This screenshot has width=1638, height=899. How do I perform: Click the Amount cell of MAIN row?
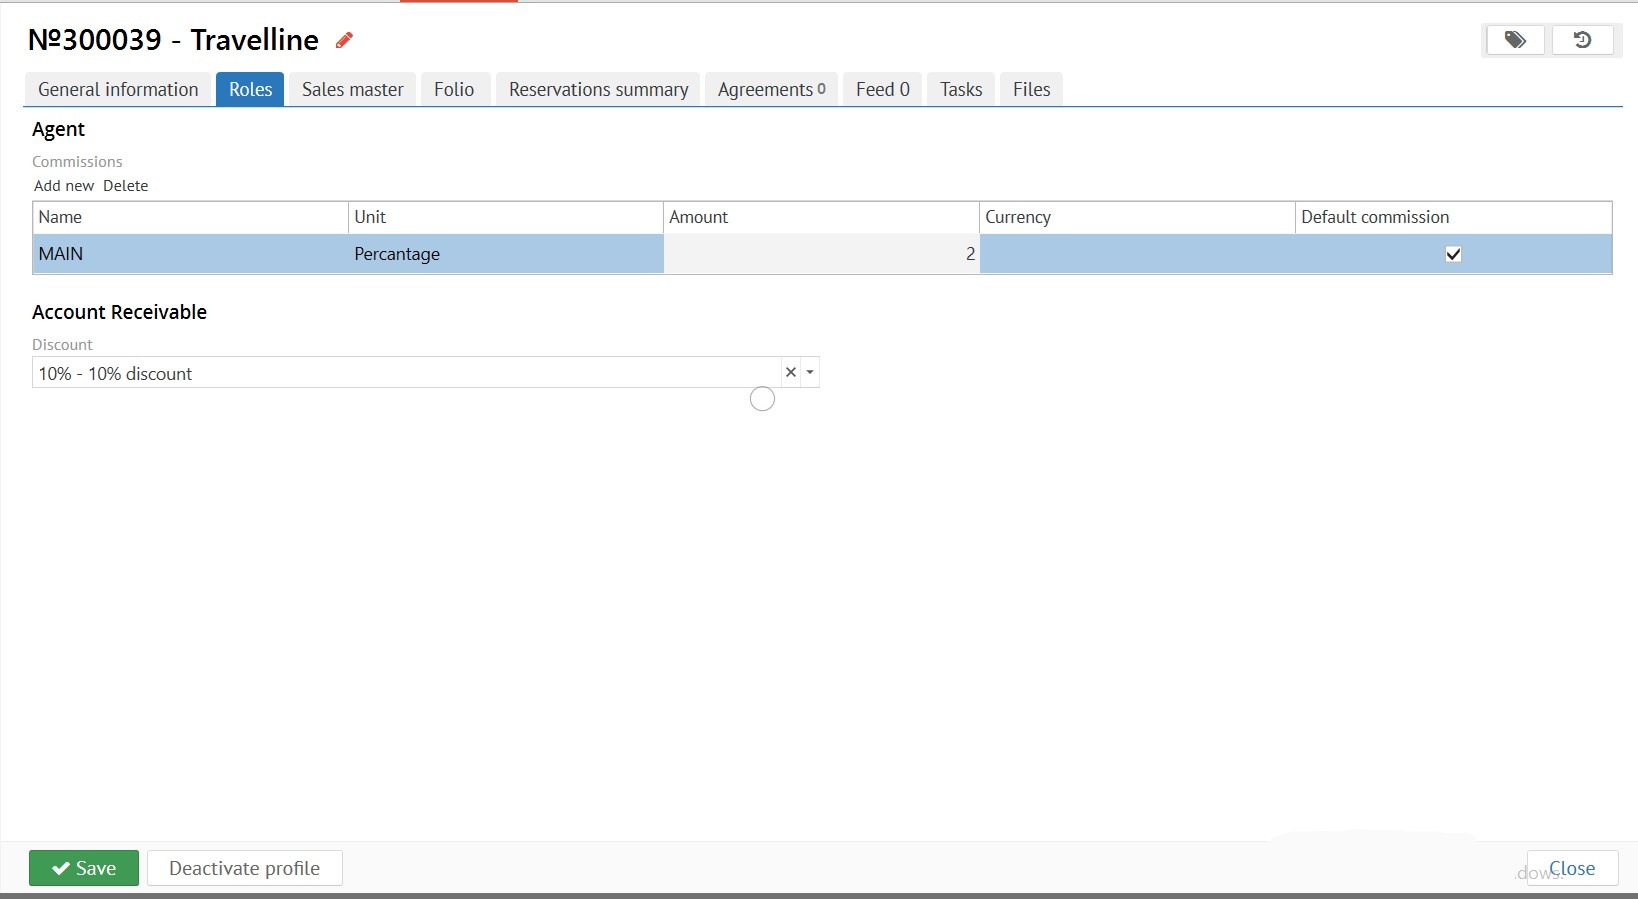(820, 254)
